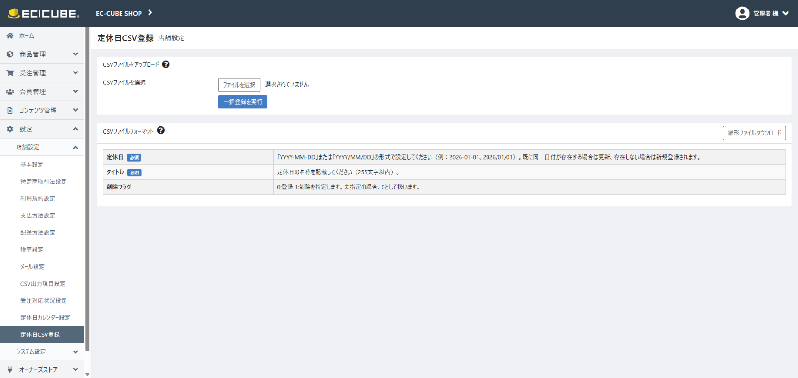The height and width of the screenshot is (378, 798).
Task: Click the タイトル table row header
Action: pos(188,172)
